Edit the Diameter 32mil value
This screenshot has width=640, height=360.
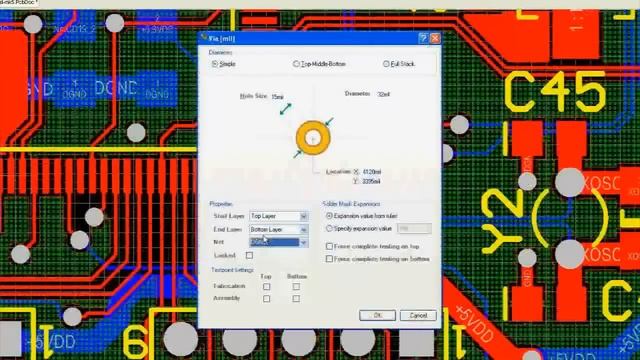tap(384, 94)
